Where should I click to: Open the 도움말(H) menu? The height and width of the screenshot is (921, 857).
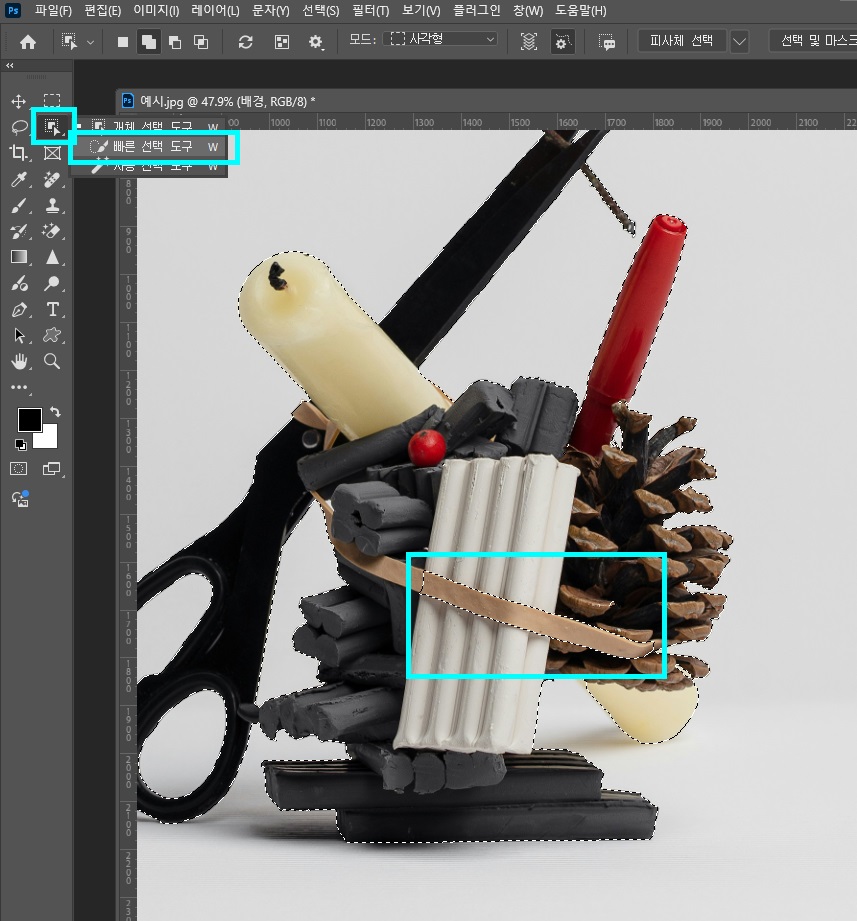581,11
